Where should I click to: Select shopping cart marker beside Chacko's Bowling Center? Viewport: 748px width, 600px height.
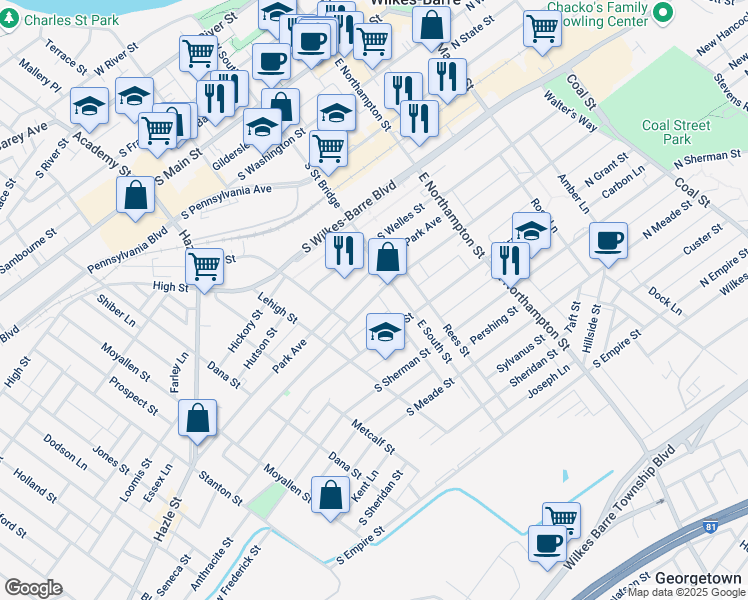(x=542, y=32)
